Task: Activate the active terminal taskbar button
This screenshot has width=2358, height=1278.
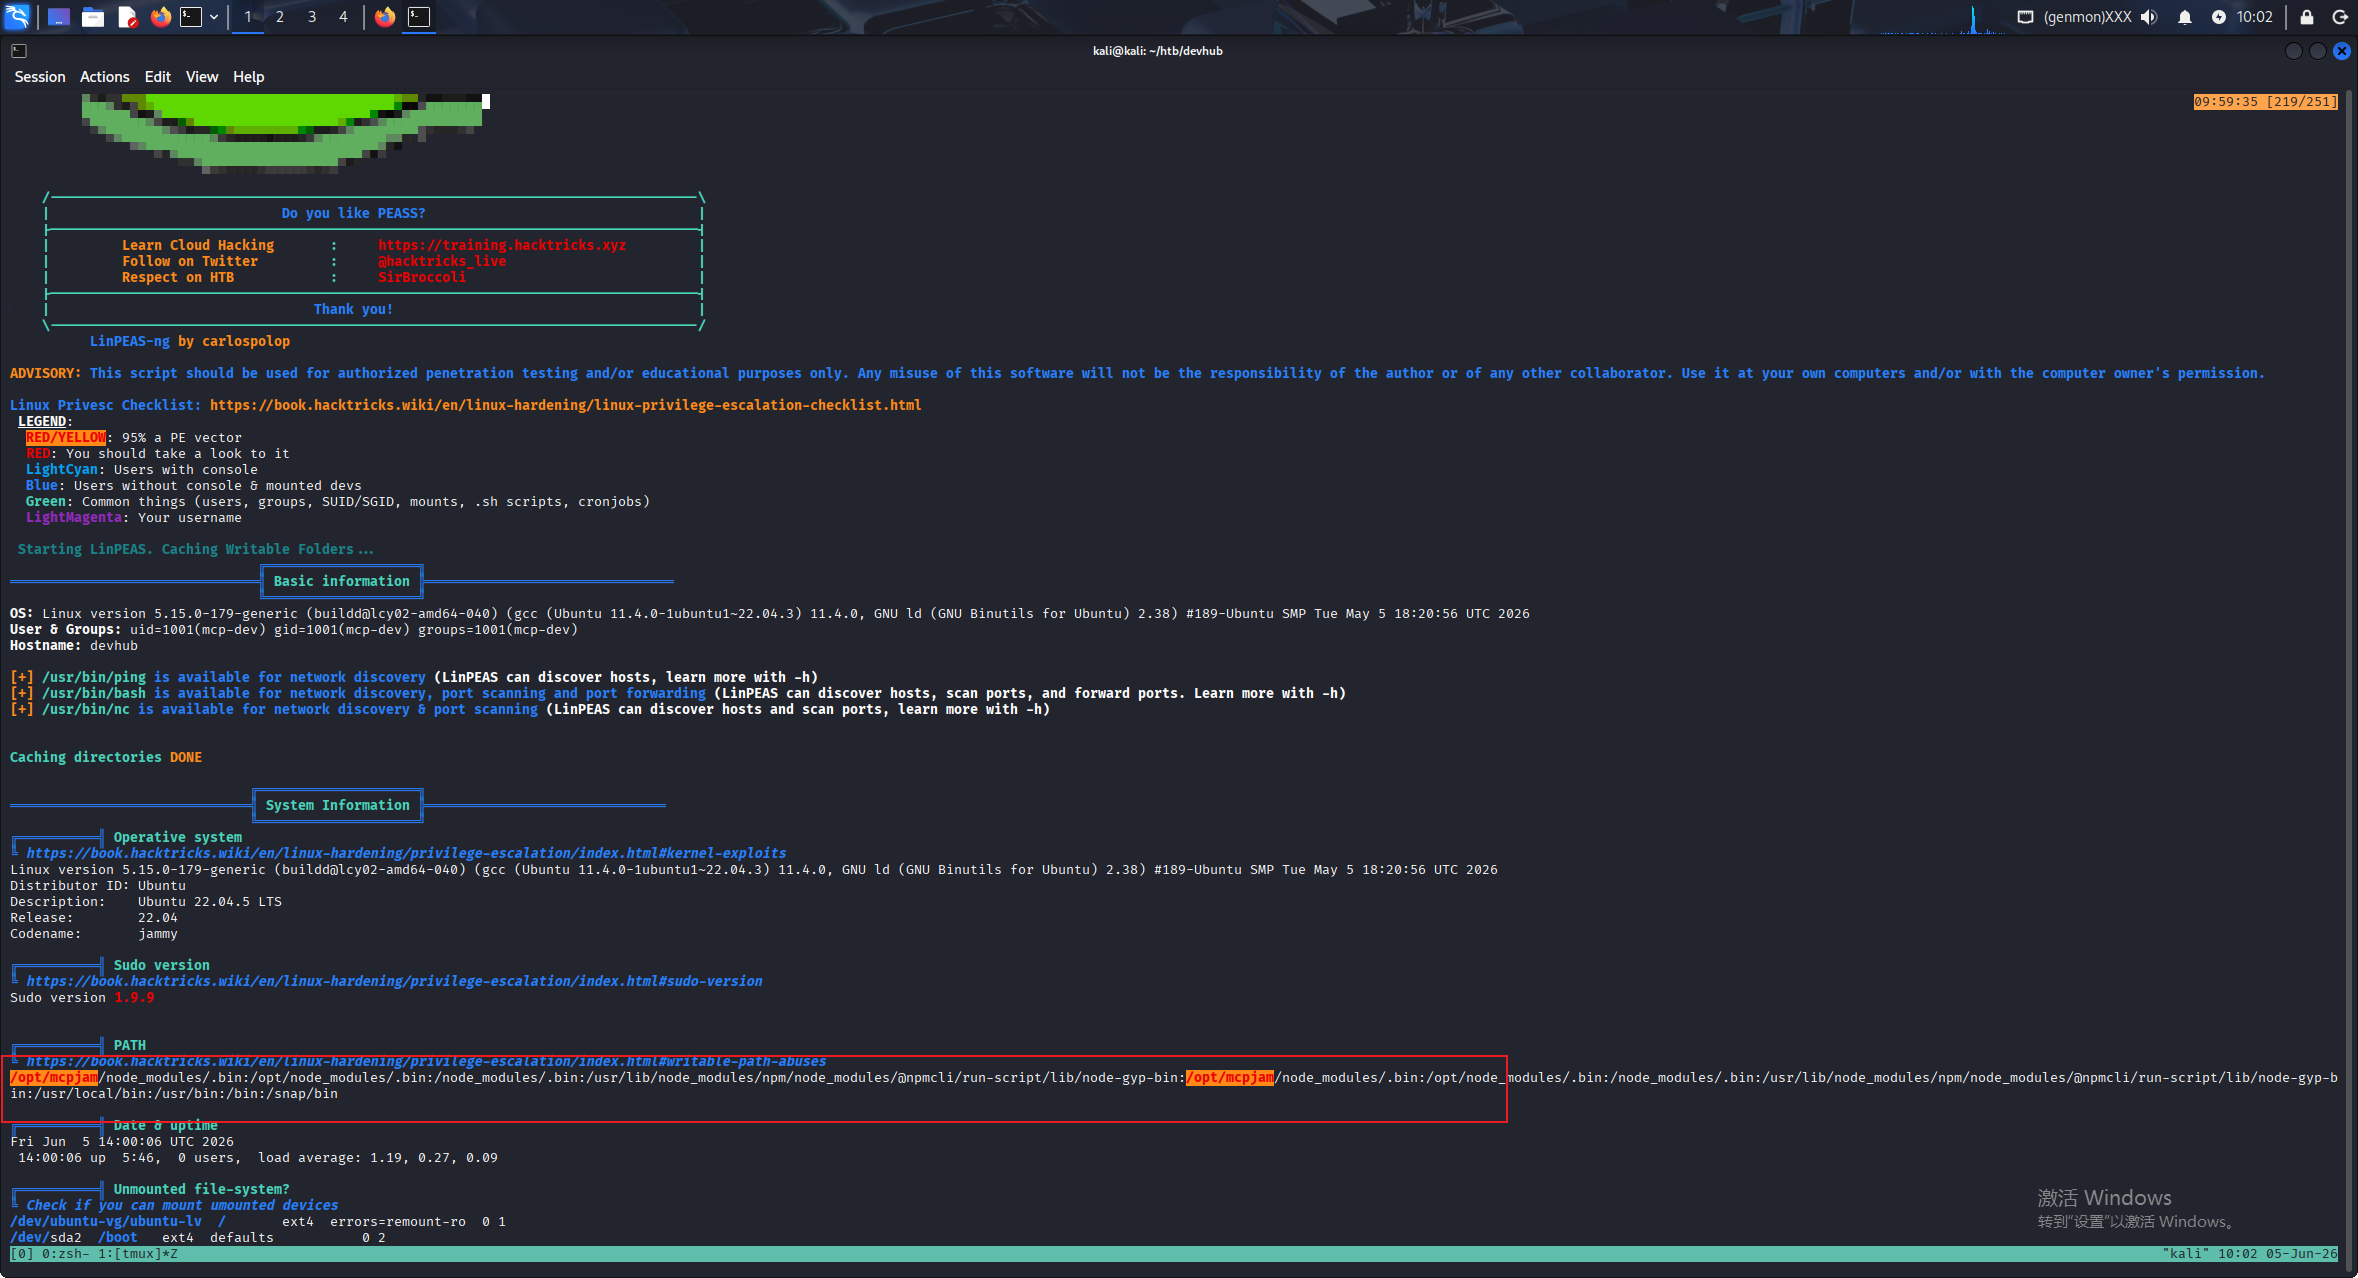Action: (x=419, y=17)
